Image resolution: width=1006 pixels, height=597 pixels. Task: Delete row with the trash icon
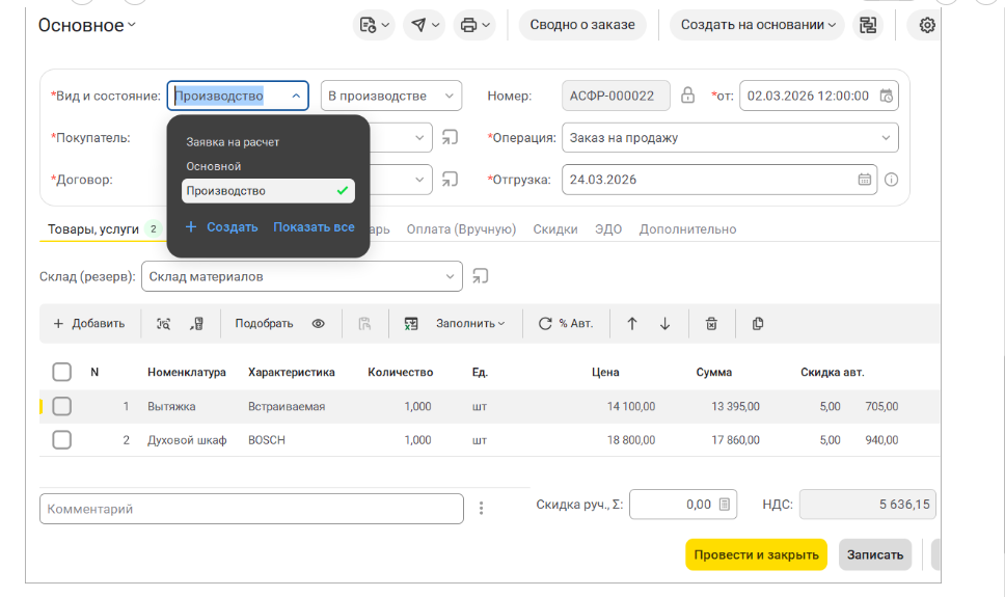(712, 324)
